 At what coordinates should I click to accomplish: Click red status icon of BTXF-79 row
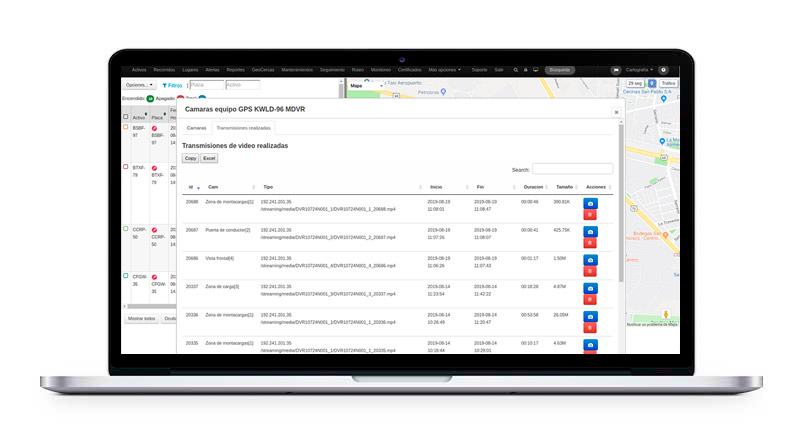tap(154, 168)
